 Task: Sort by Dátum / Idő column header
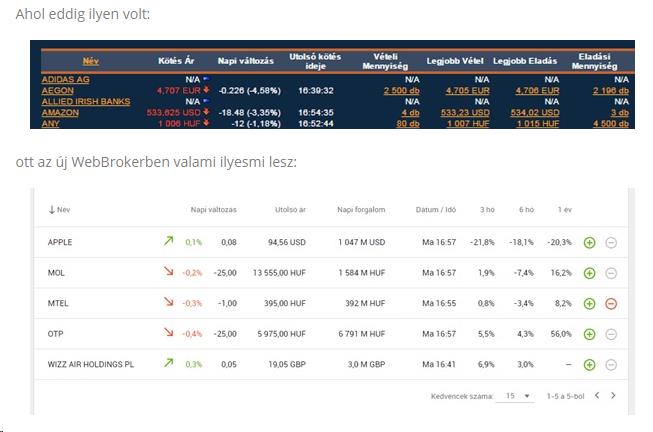[x=436, y=210]
